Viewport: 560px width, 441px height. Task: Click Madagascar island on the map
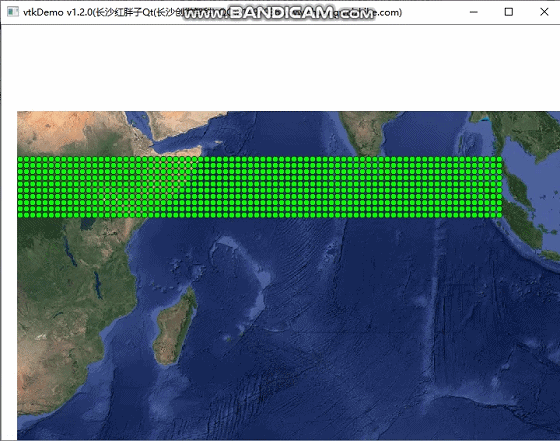click(x=175, y=327)
